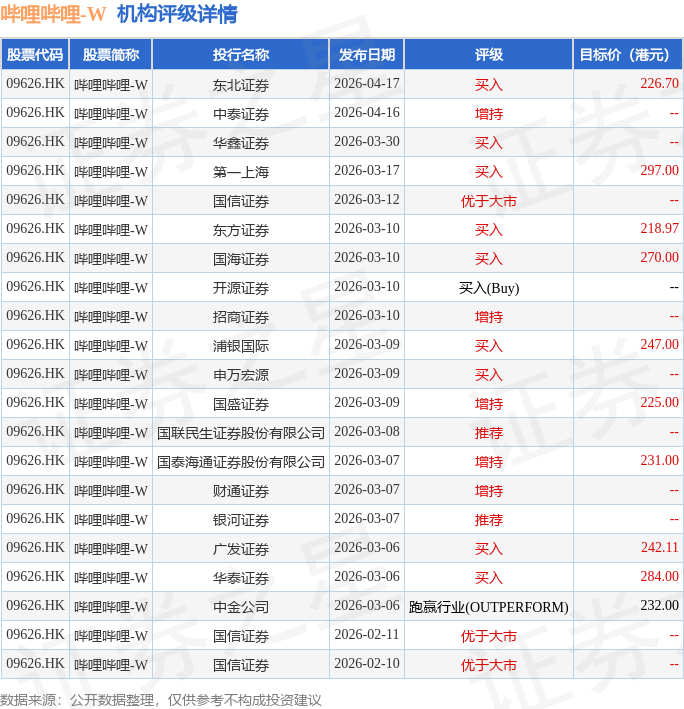Select the 银河证券 cell
Image resolution: width=684 pixels, height=709 pixels.
pyautogui.click(x=241, y=520)
